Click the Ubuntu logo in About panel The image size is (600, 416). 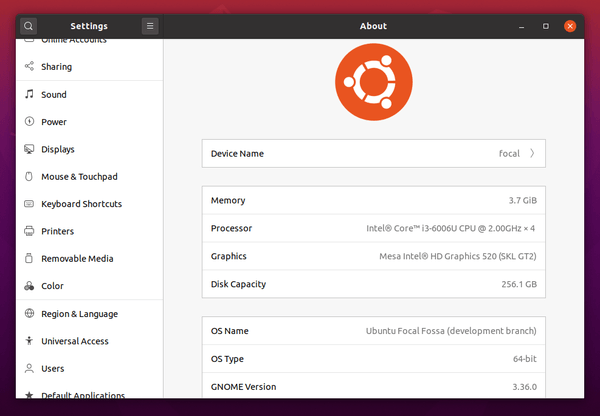pyautogui.click(x=374, y=82)
